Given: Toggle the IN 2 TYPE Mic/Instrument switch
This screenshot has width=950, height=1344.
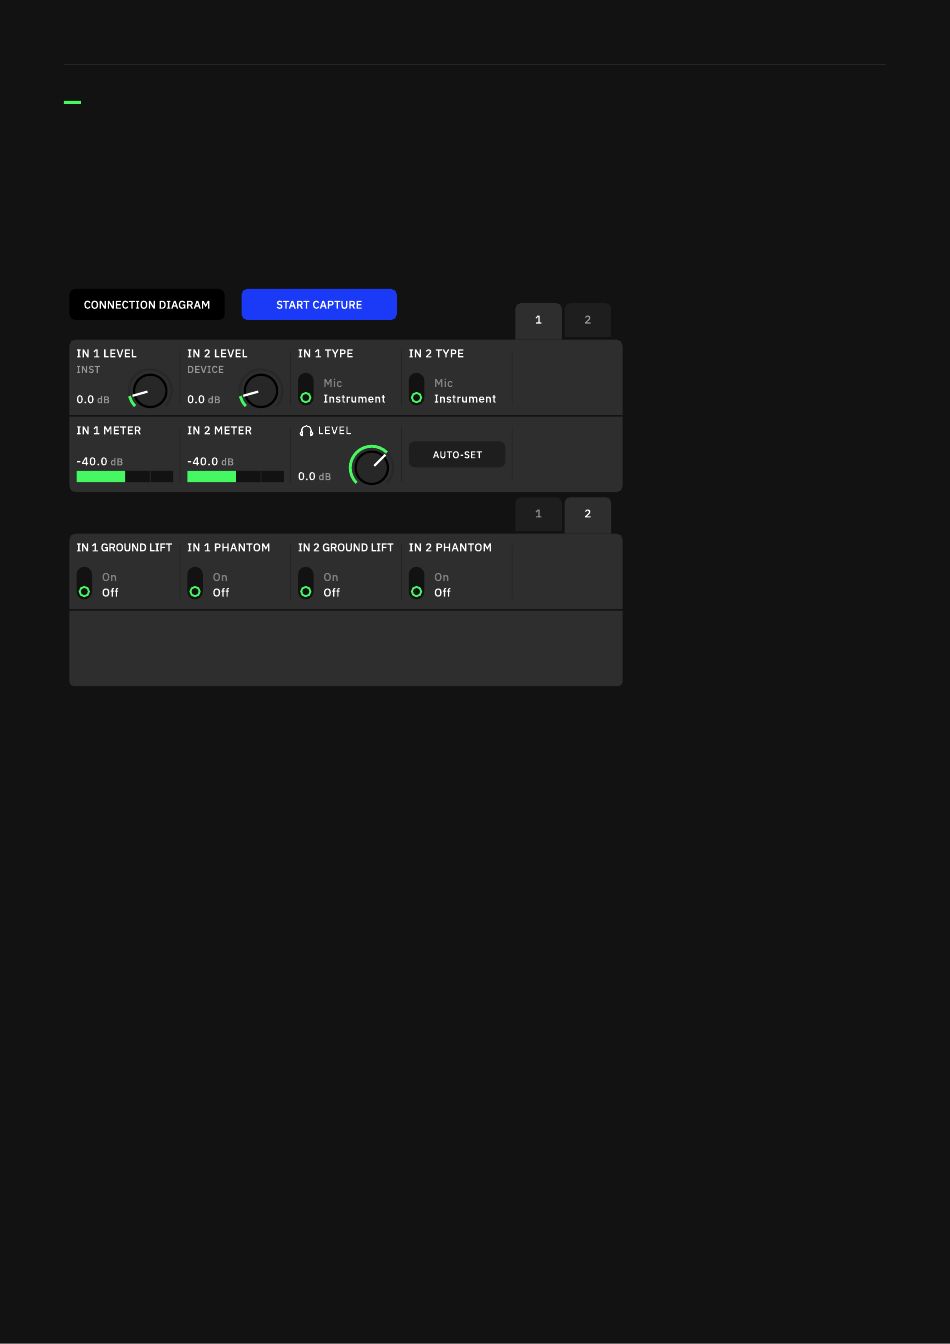Looking at the screenshot, I should [x=416, y=390].
